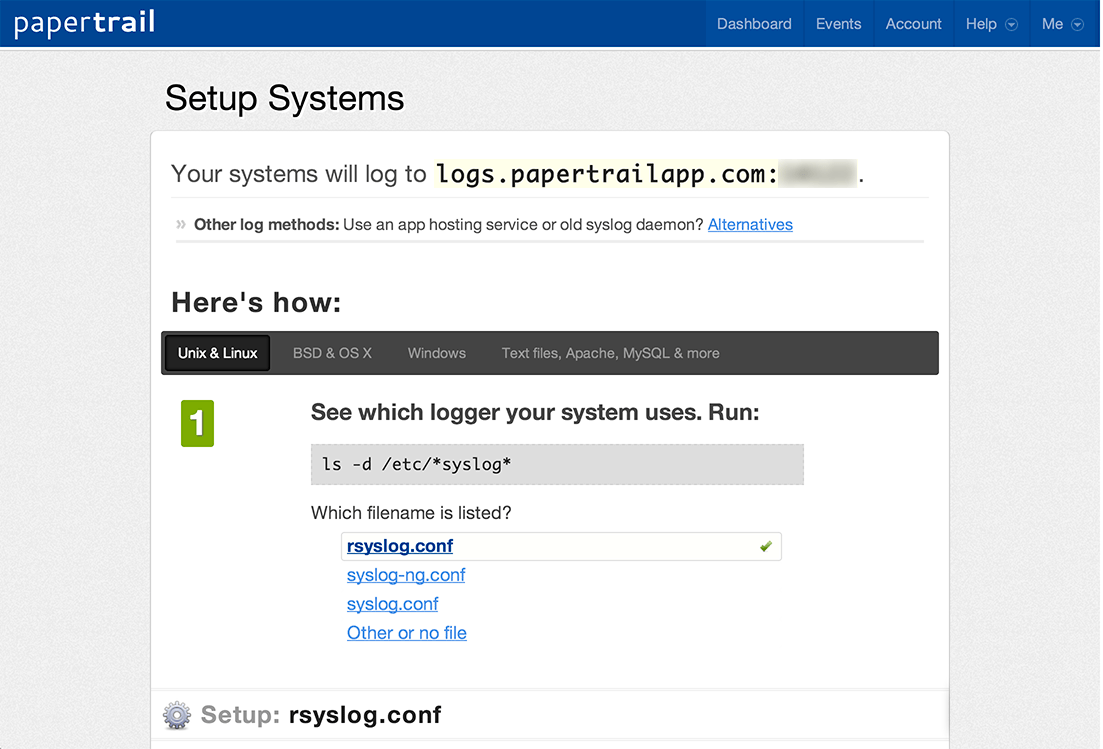Open the Help dropdown arrow
The image size is (1103, 749).
(x=1012, y=25)
